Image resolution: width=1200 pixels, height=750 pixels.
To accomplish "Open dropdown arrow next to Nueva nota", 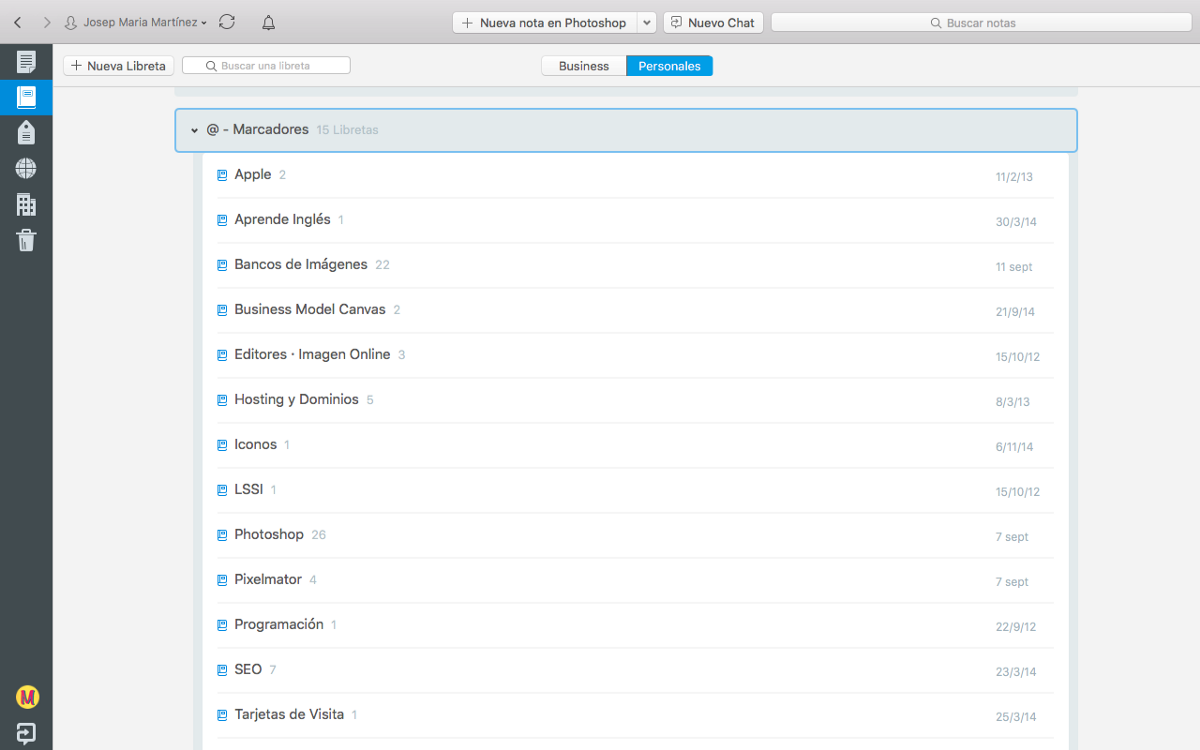I will pos(646,22).
